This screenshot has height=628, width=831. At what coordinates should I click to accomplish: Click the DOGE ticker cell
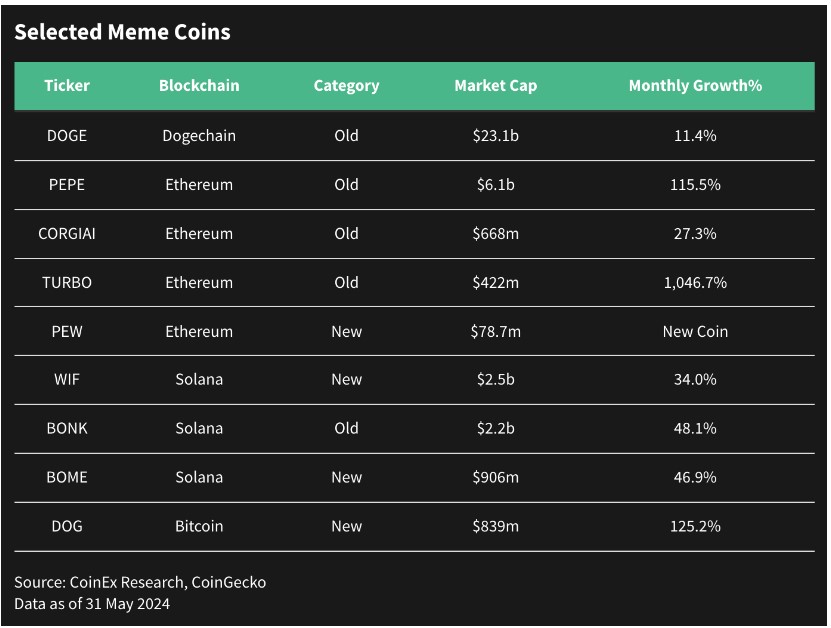tap(67, 136)
